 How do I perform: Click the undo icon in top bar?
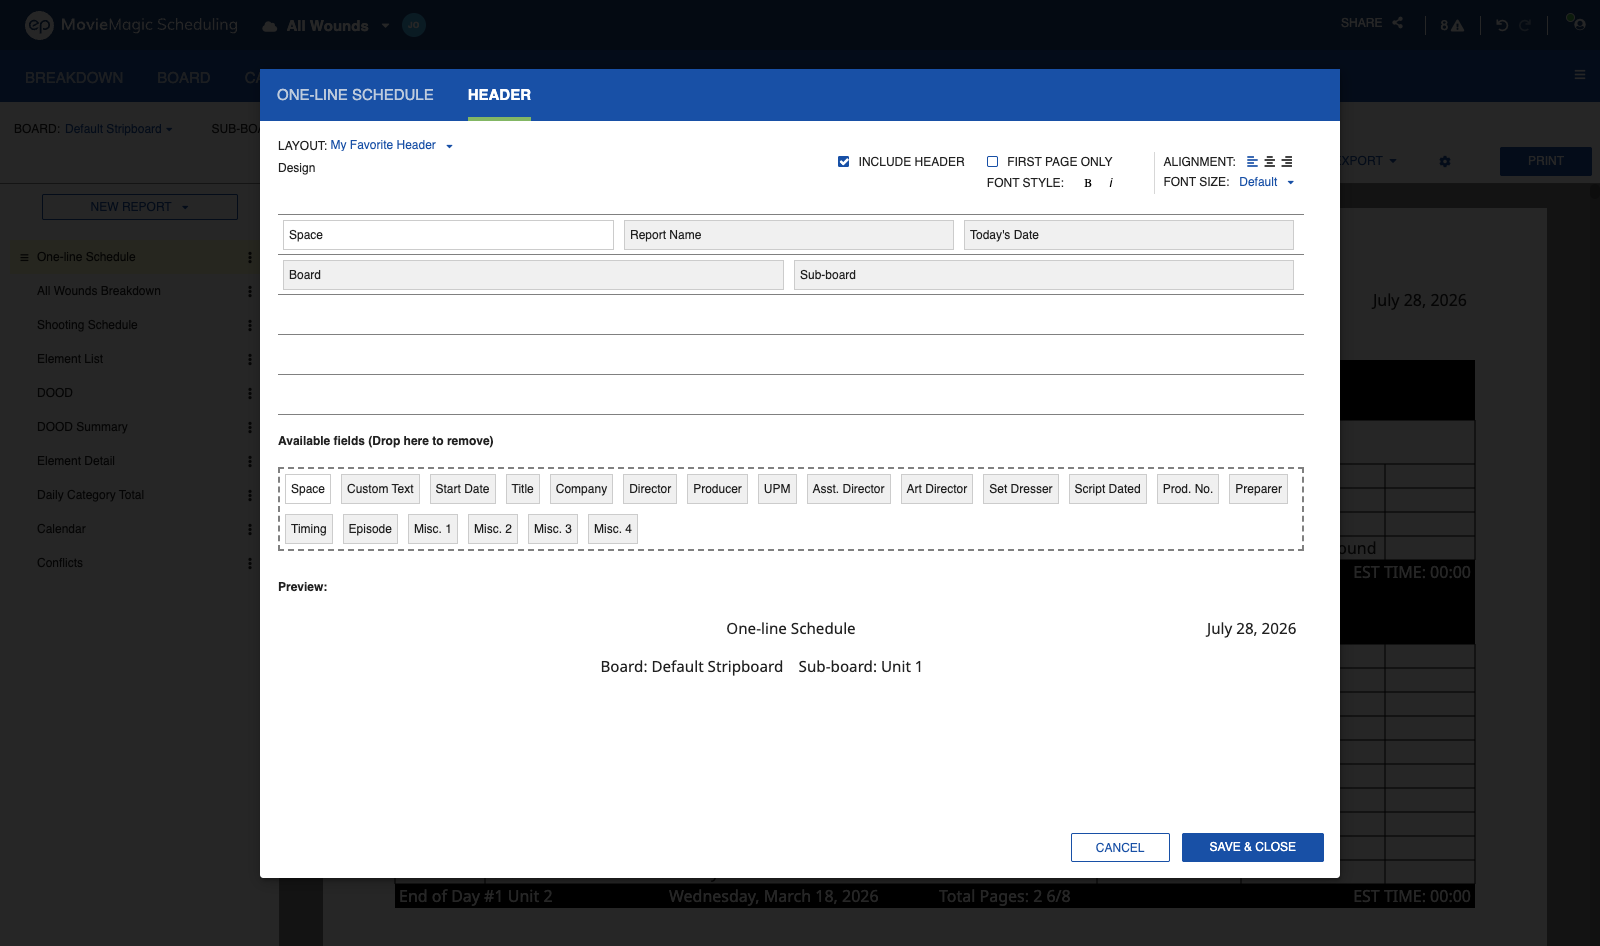pos(1502,25)
